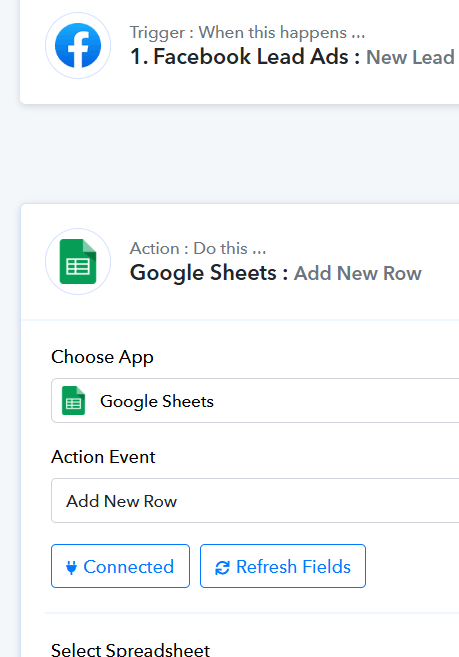The width and height of the screenshot is (459, 657).
Task: Open the Choose App dropdown showing Google Sheets
Action: (x=255, y=401)
